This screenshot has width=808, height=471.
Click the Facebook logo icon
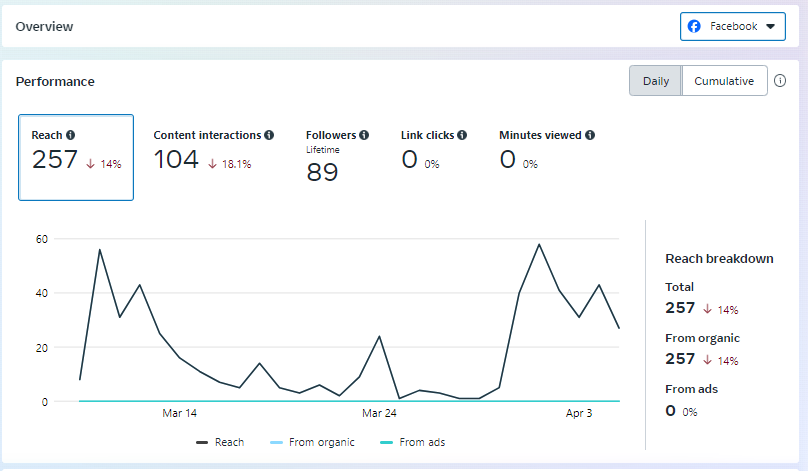694,26
